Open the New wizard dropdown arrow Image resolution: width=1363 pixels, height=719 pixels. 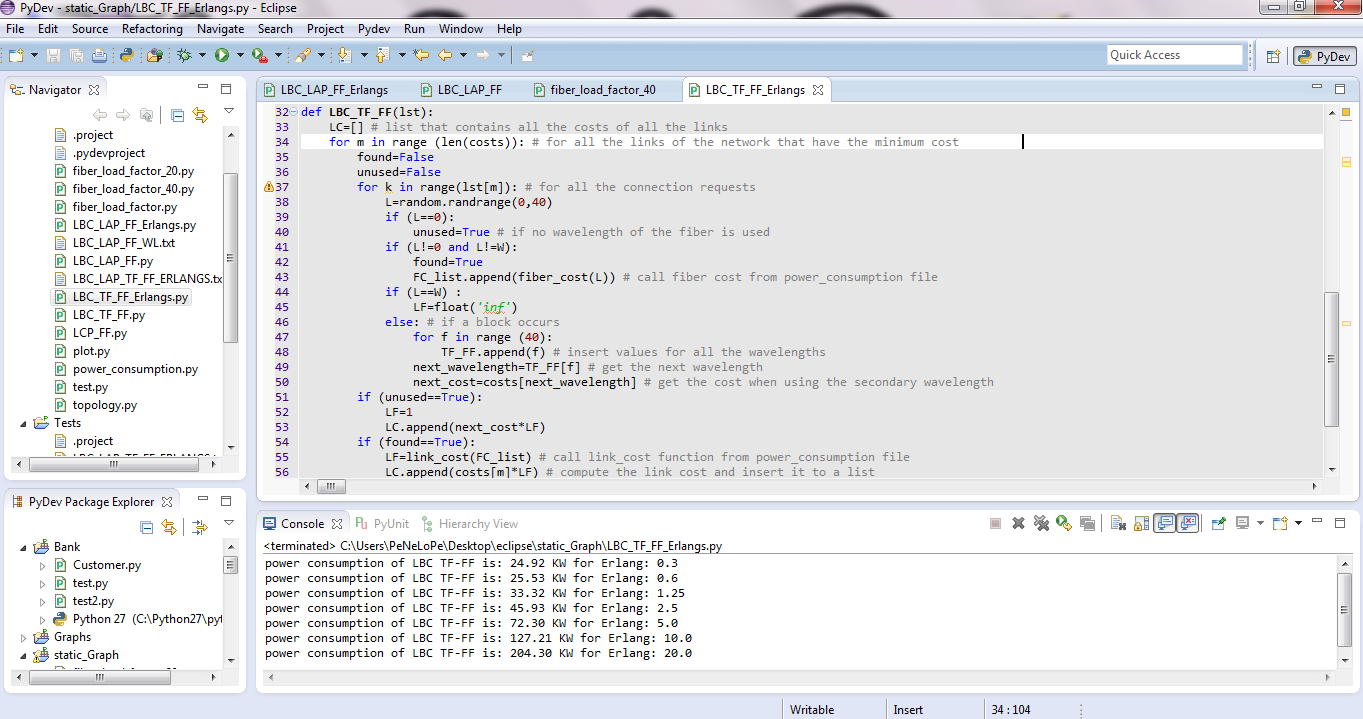click(x=34, y=55)
